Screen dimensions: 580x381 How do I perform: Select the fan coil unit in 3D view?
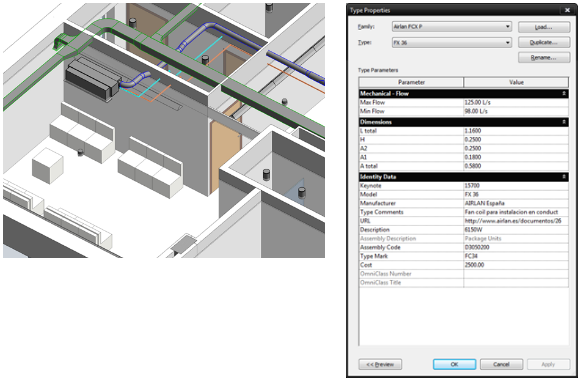point(92,79)
